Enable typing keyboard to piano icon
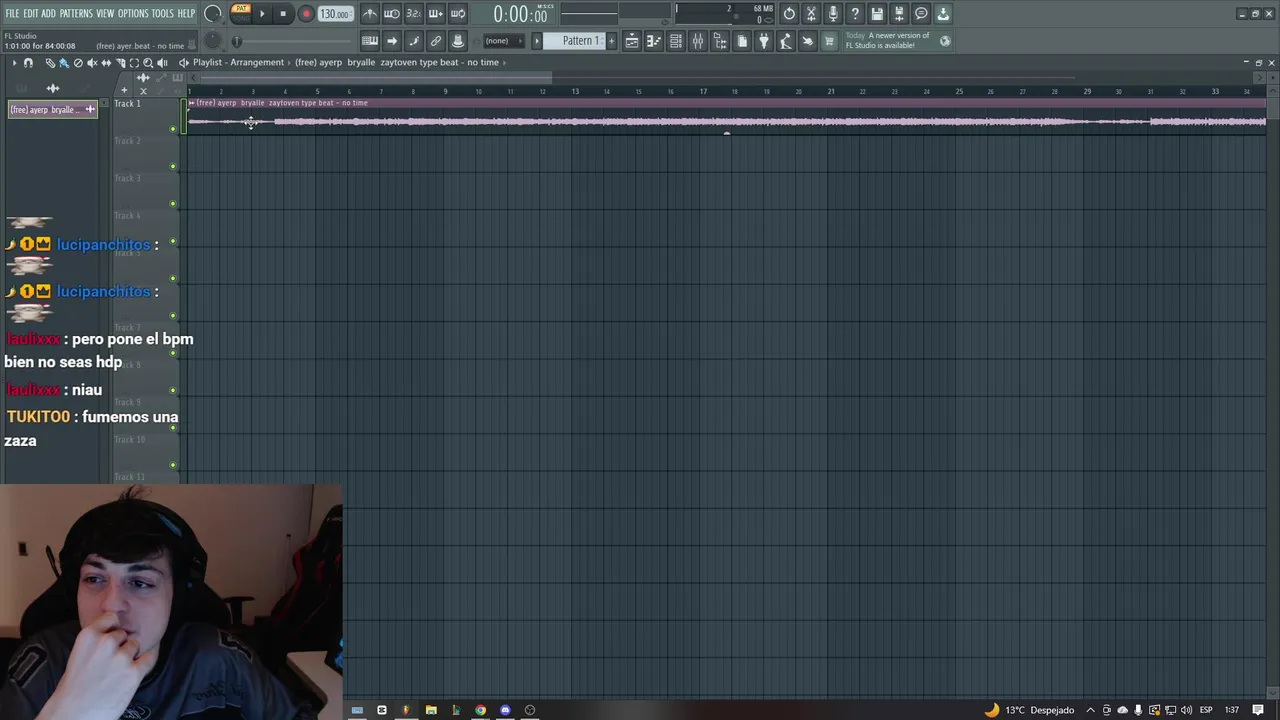Image resolution: width=1280 pixels, height=720 pixels. (x=370, y=41)
